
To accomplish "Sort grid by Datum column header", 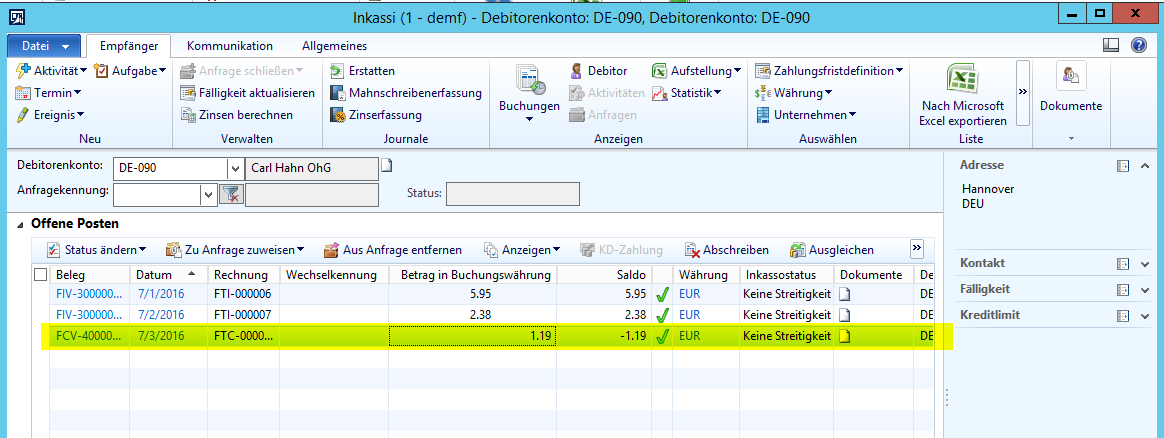I will [x=154, y=275].
